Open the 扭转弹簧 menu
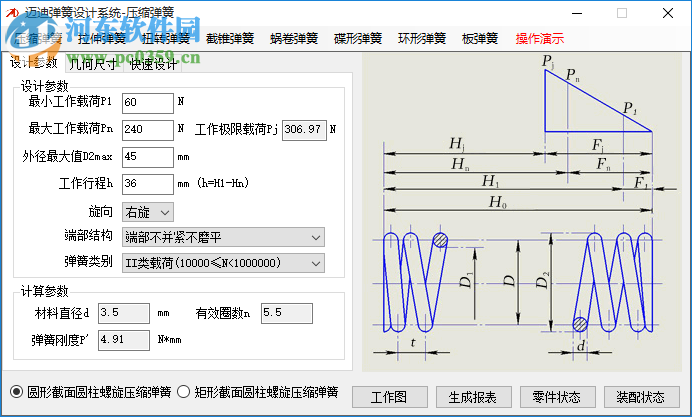Image resolution: width=692 pixels, height=417 pixels. (x=166, y=38)
